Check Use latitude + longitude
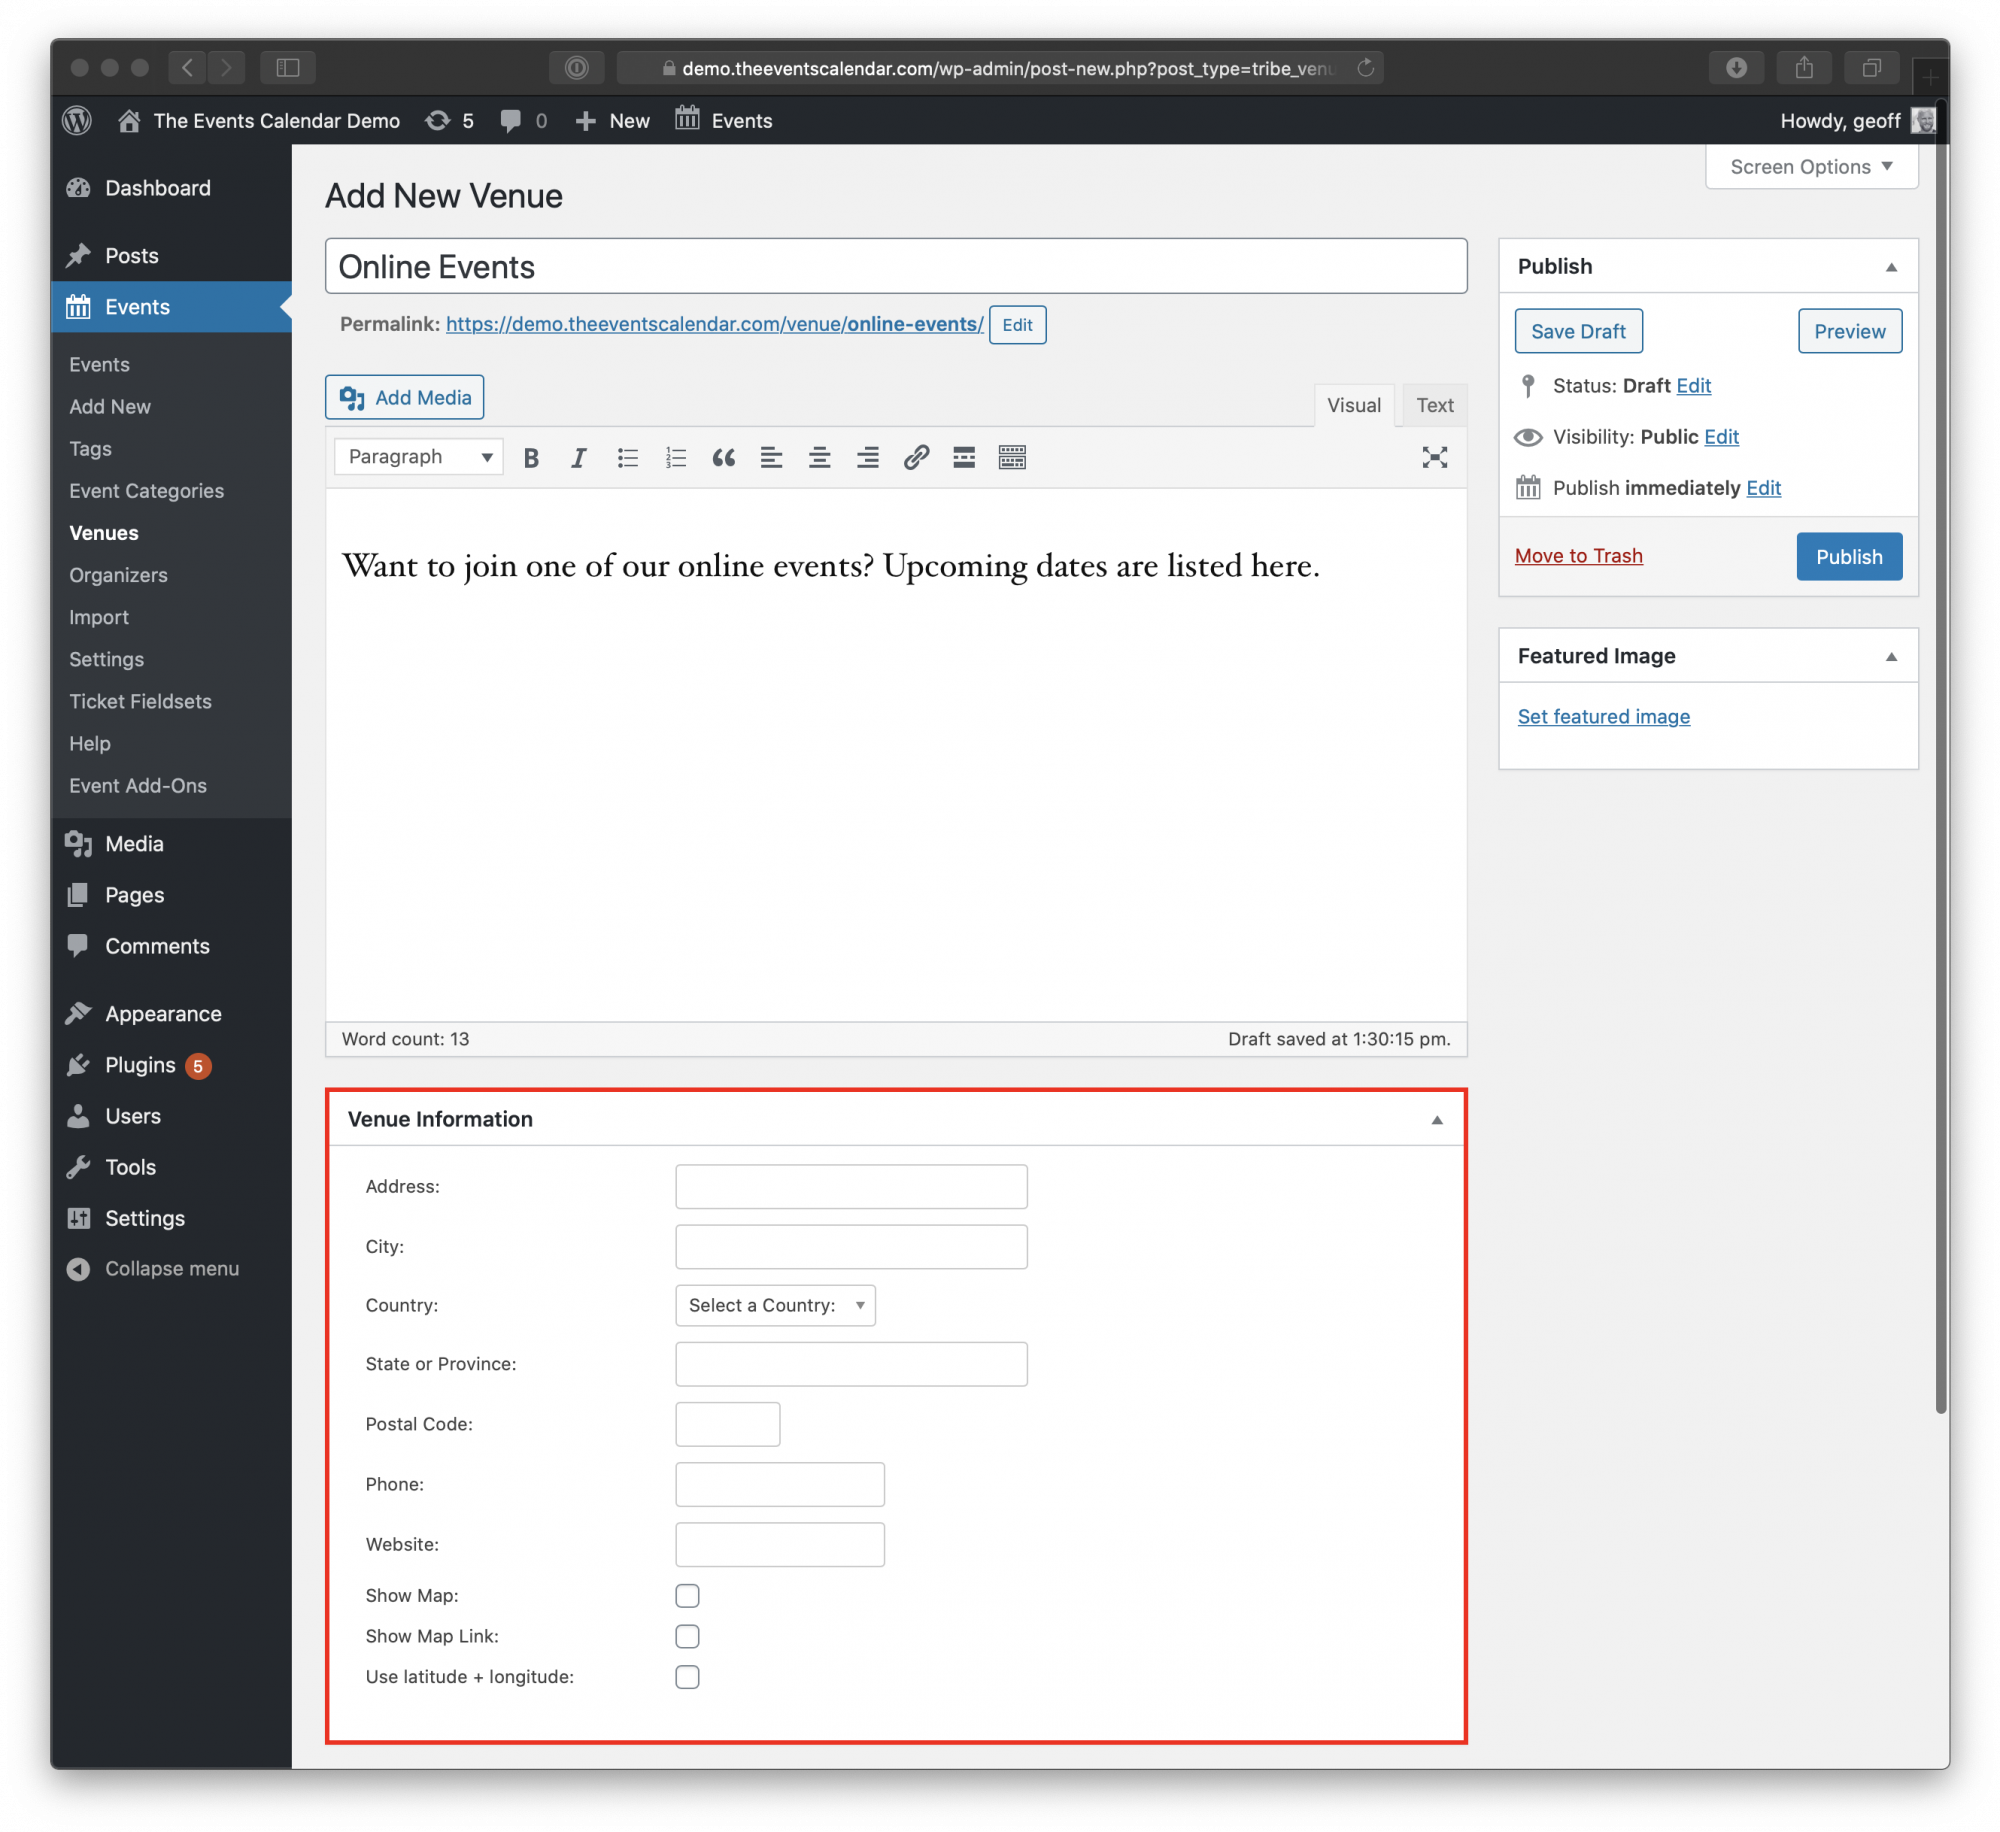 687,1677
